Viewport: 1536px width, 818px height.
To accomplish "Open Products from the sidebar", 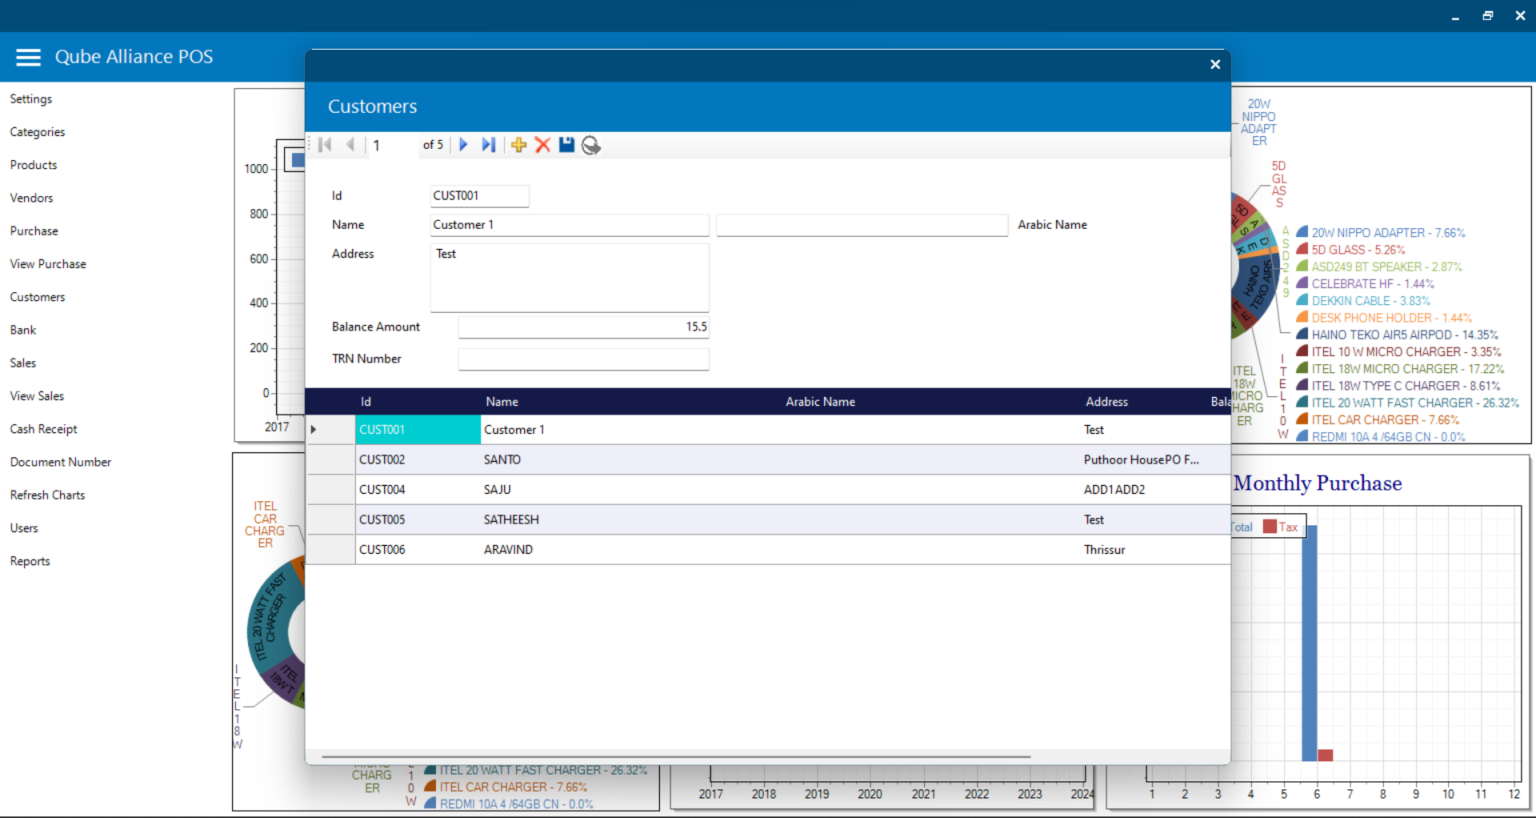I will [33, 165].
